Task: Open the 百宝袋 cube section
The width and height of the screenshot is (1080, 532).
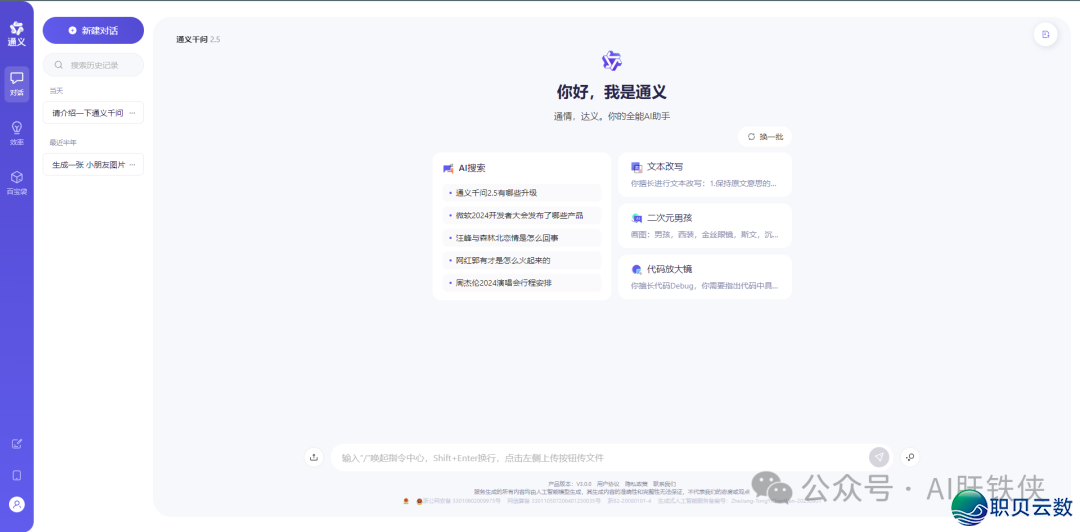Action: click(x=17, y=183)
